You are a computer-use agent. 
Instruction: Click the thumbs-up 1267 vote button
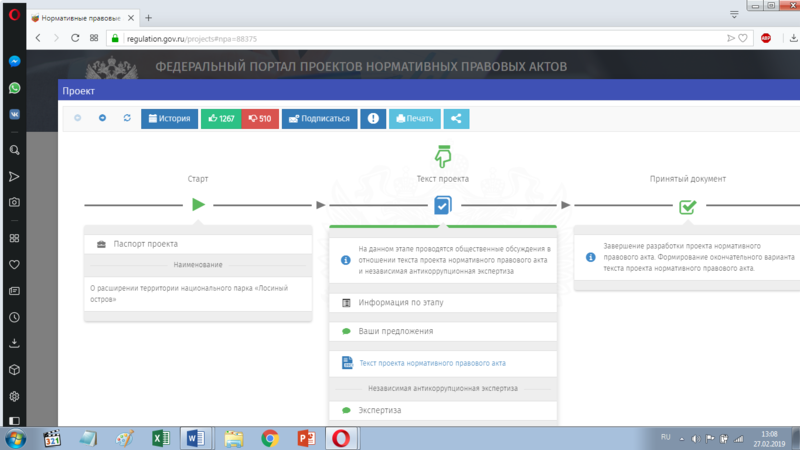[221, 118]
